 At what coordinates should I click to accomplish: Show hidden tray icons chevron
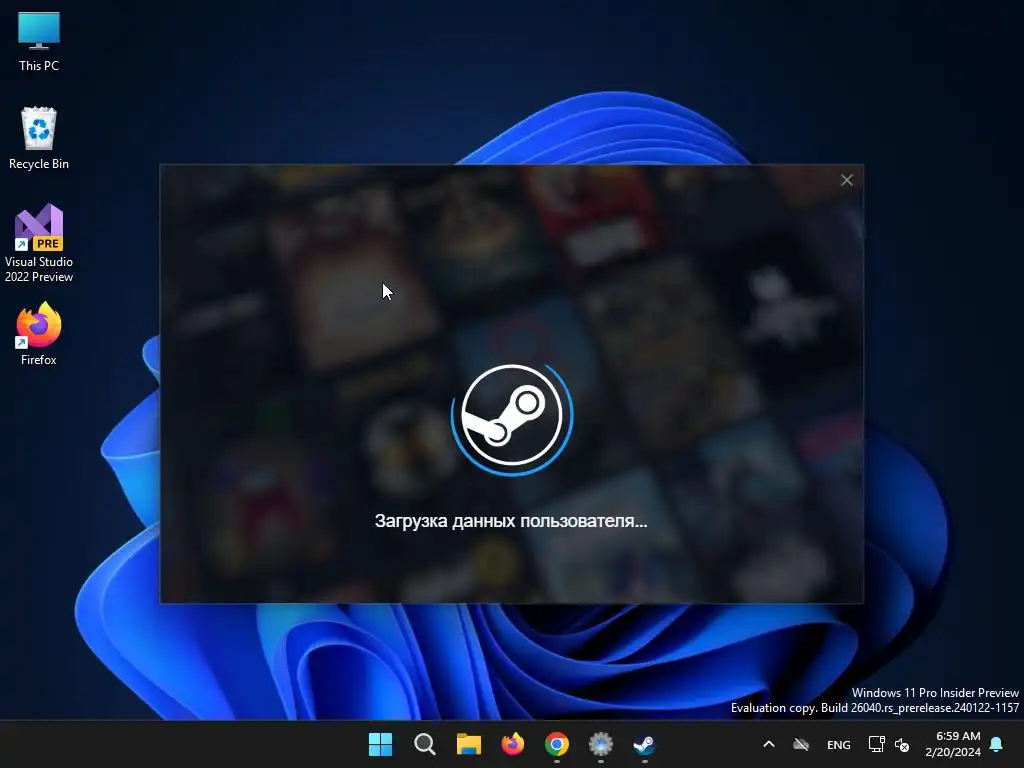click(769, 744)
